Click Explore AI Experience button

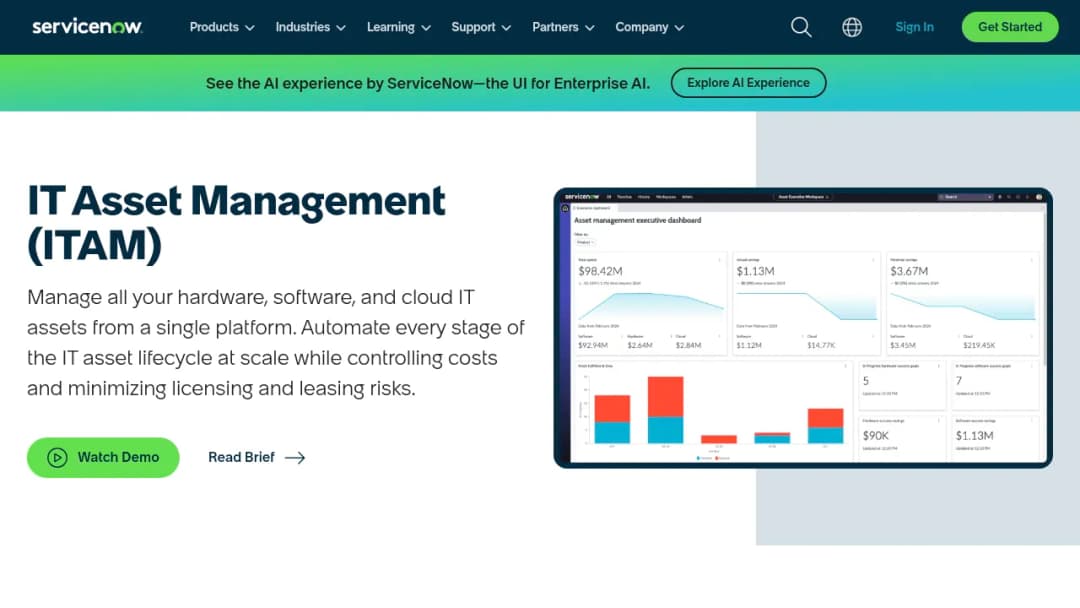748,83
